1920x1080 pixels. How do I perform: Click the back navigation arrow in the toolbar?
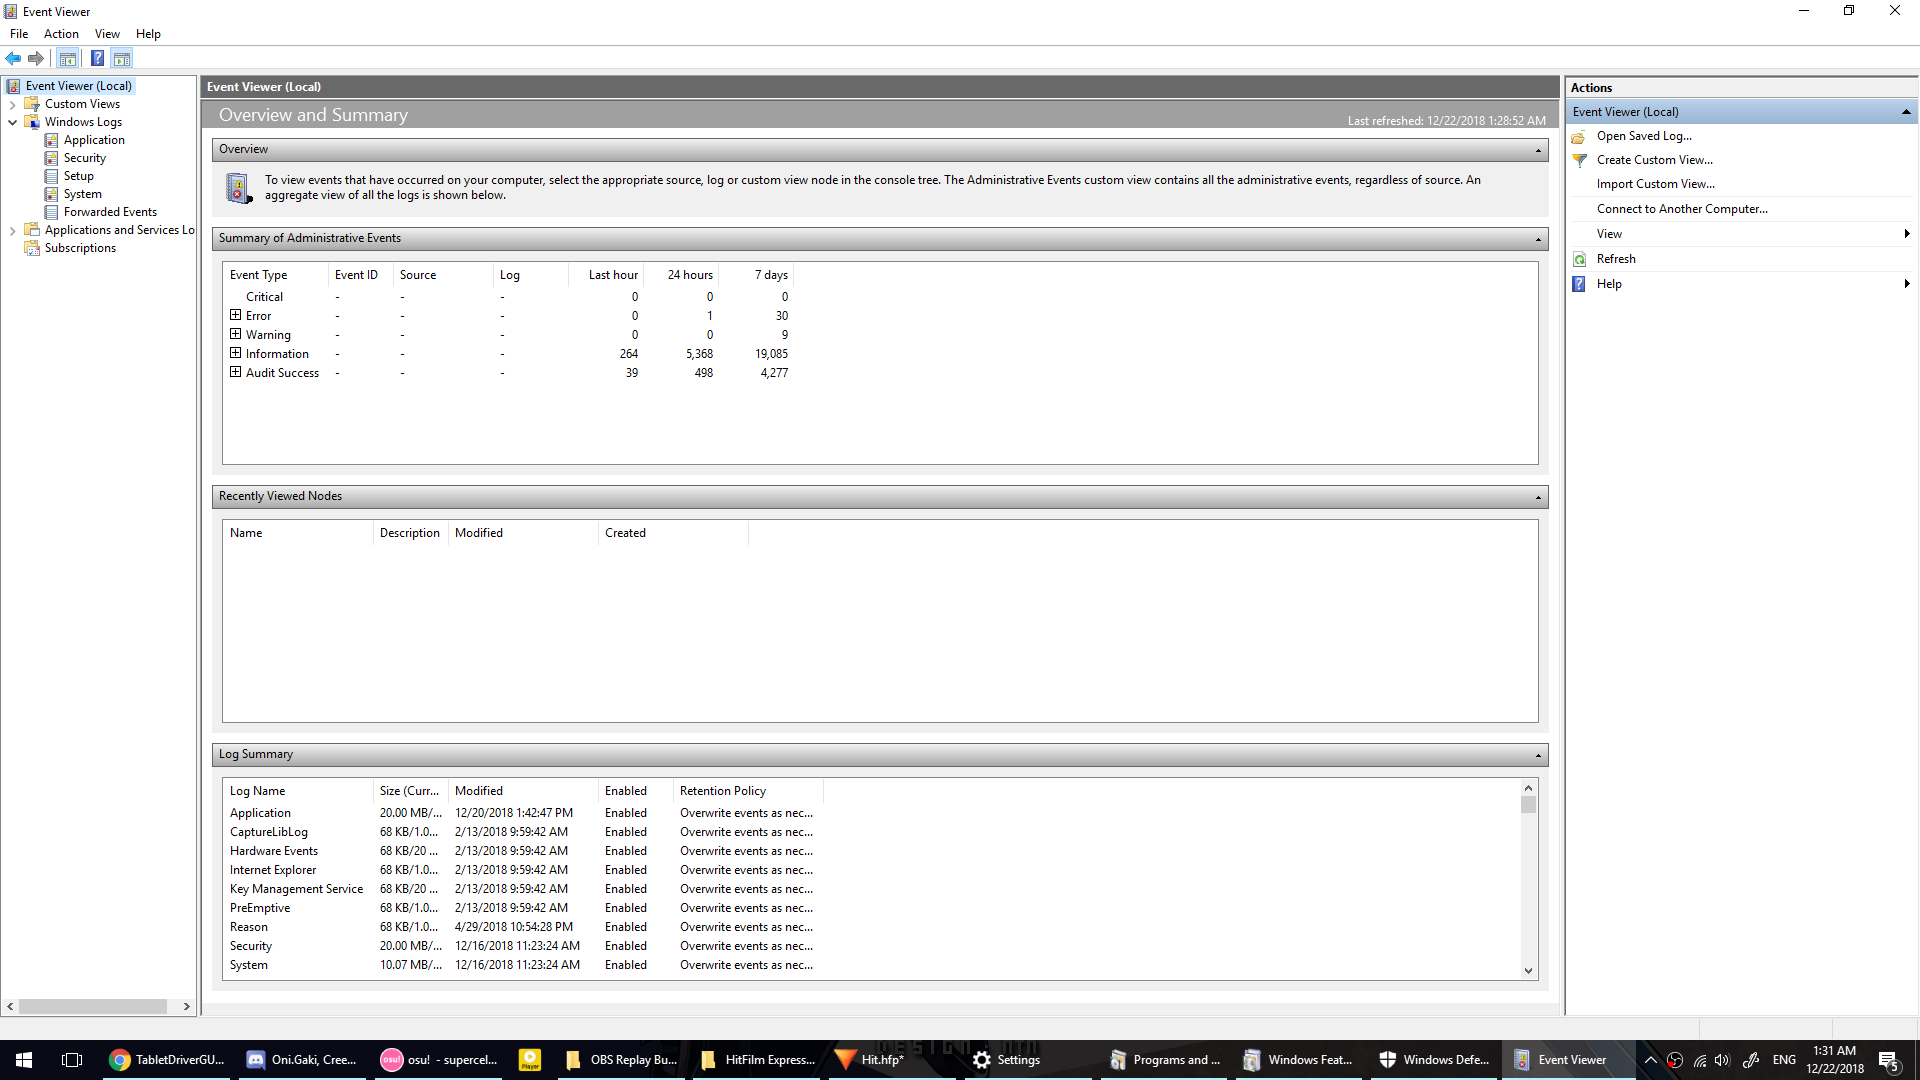coord(13,58)
